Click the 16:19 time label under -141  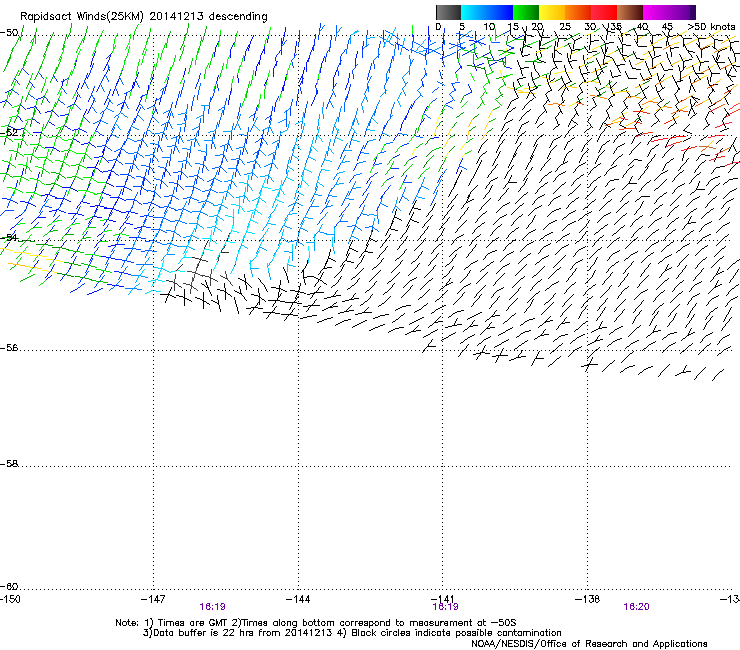click(x=446, y=607)
